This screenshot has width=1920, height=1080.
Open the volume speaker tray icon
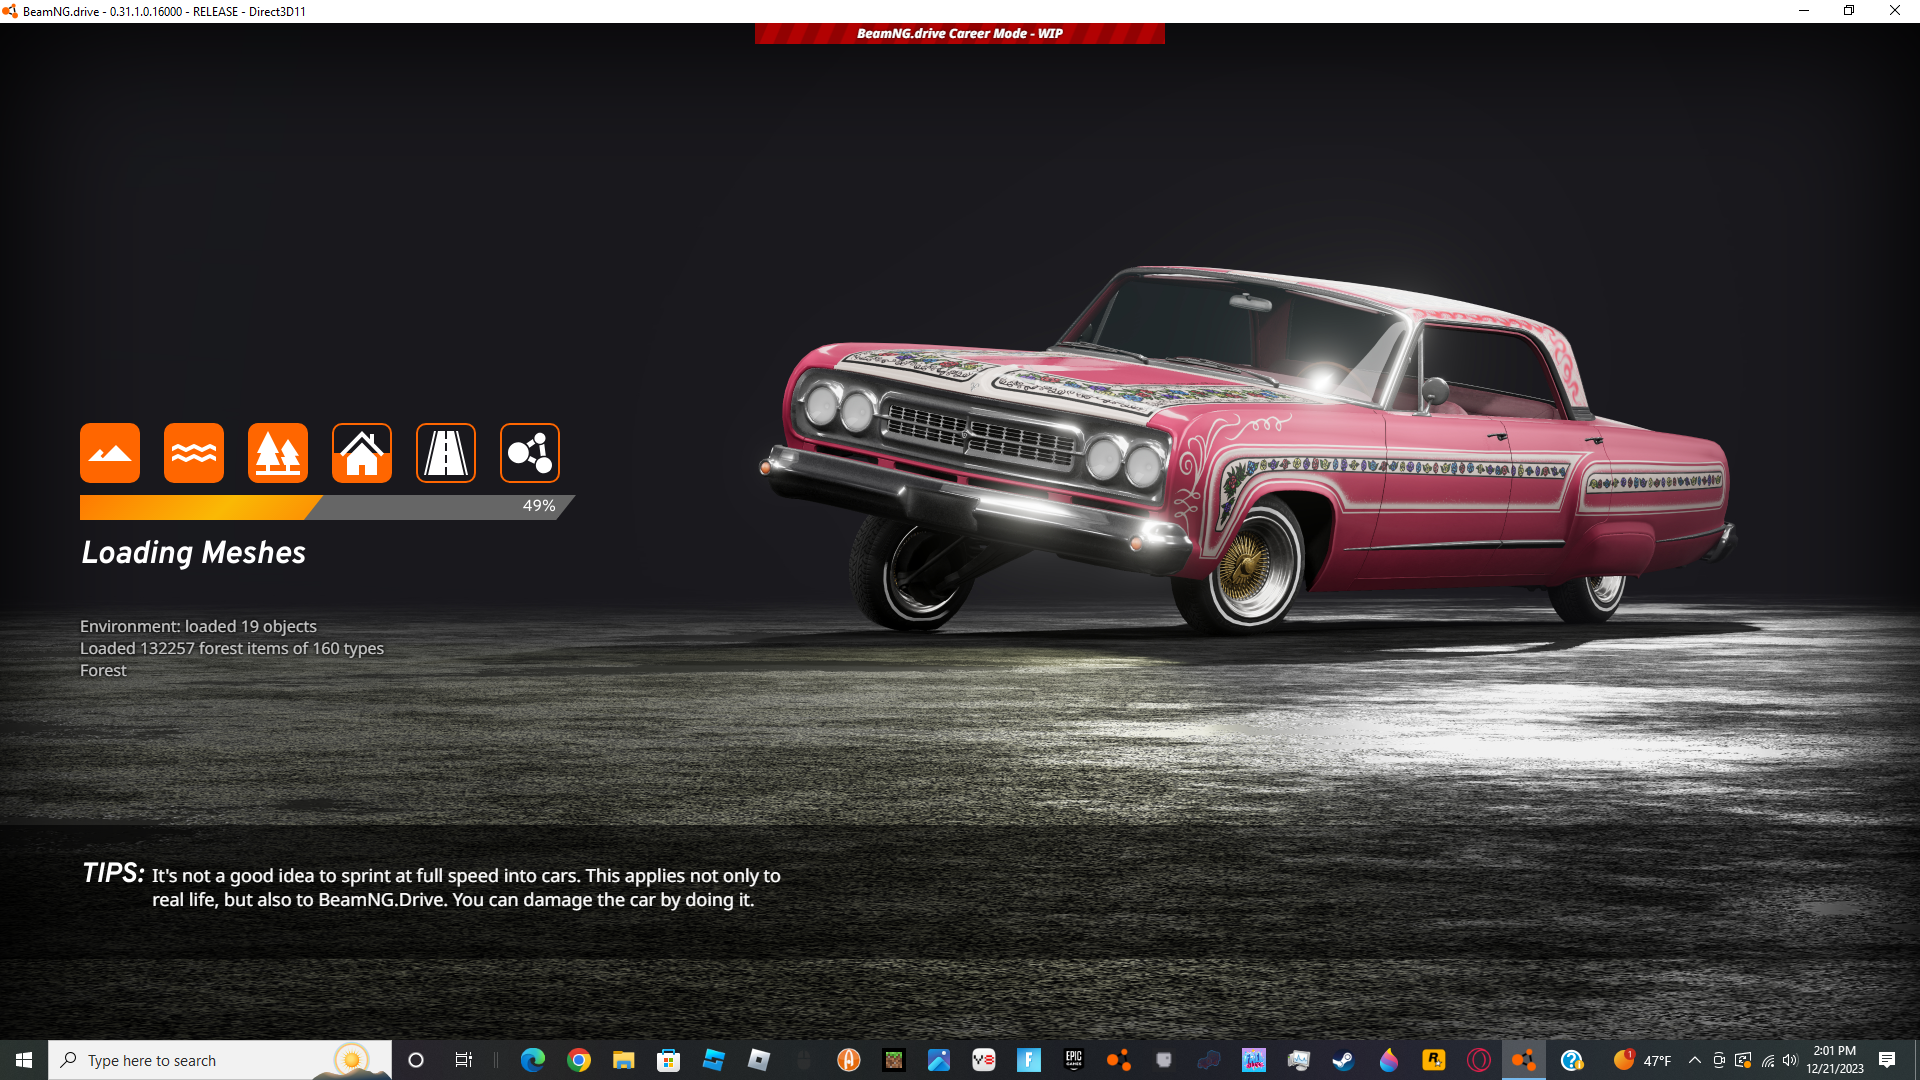[x=1790, y=1060]
